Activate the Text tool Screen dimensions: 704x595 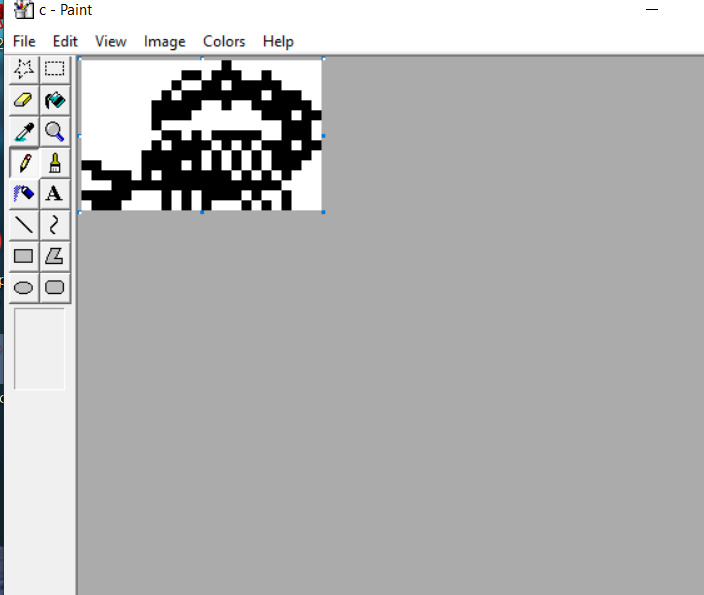[x=55, y=193]
